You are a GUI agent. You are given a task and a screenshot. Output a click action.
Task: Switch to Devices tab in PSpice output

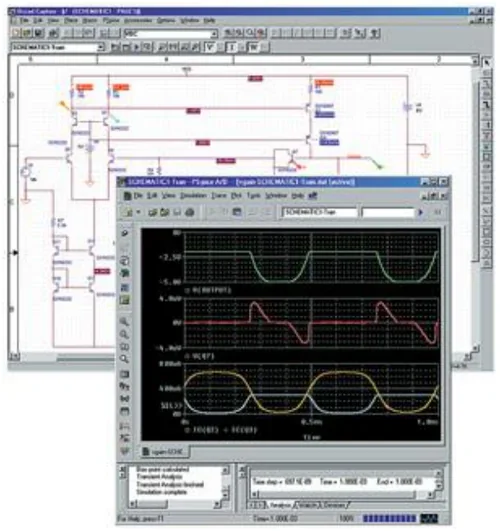334,505
